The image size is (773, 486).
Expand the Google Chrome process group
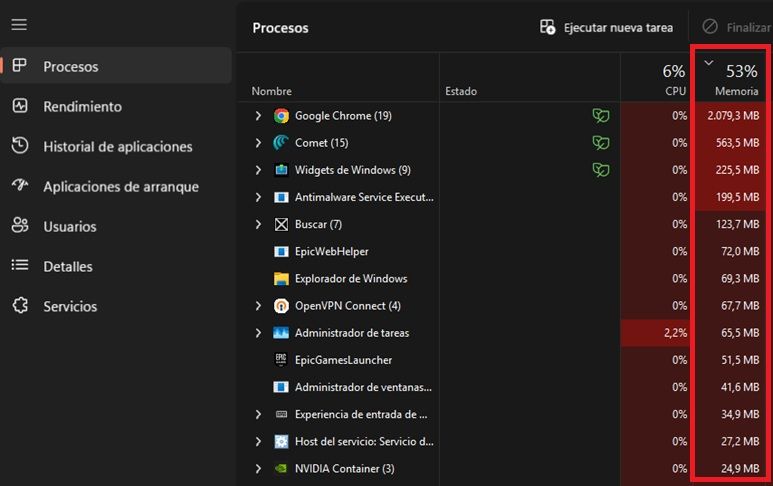(x=258, y=116)
